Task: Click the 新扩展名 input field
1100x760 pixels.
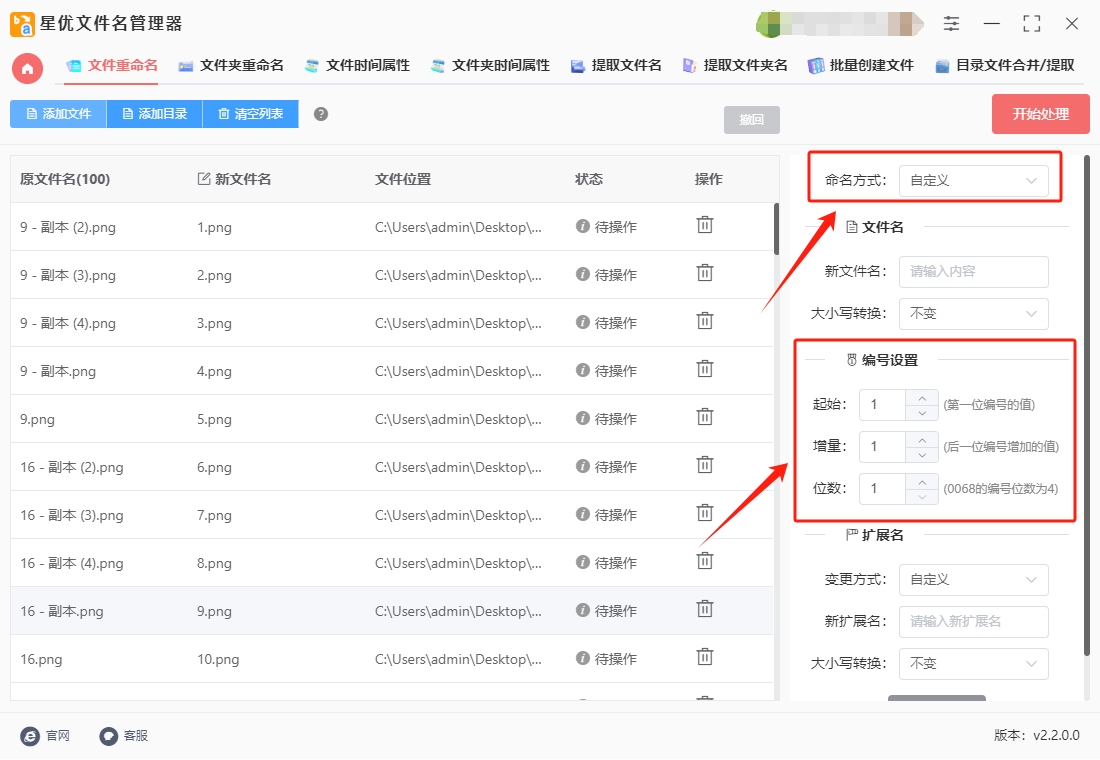Action: pos(973,622)
